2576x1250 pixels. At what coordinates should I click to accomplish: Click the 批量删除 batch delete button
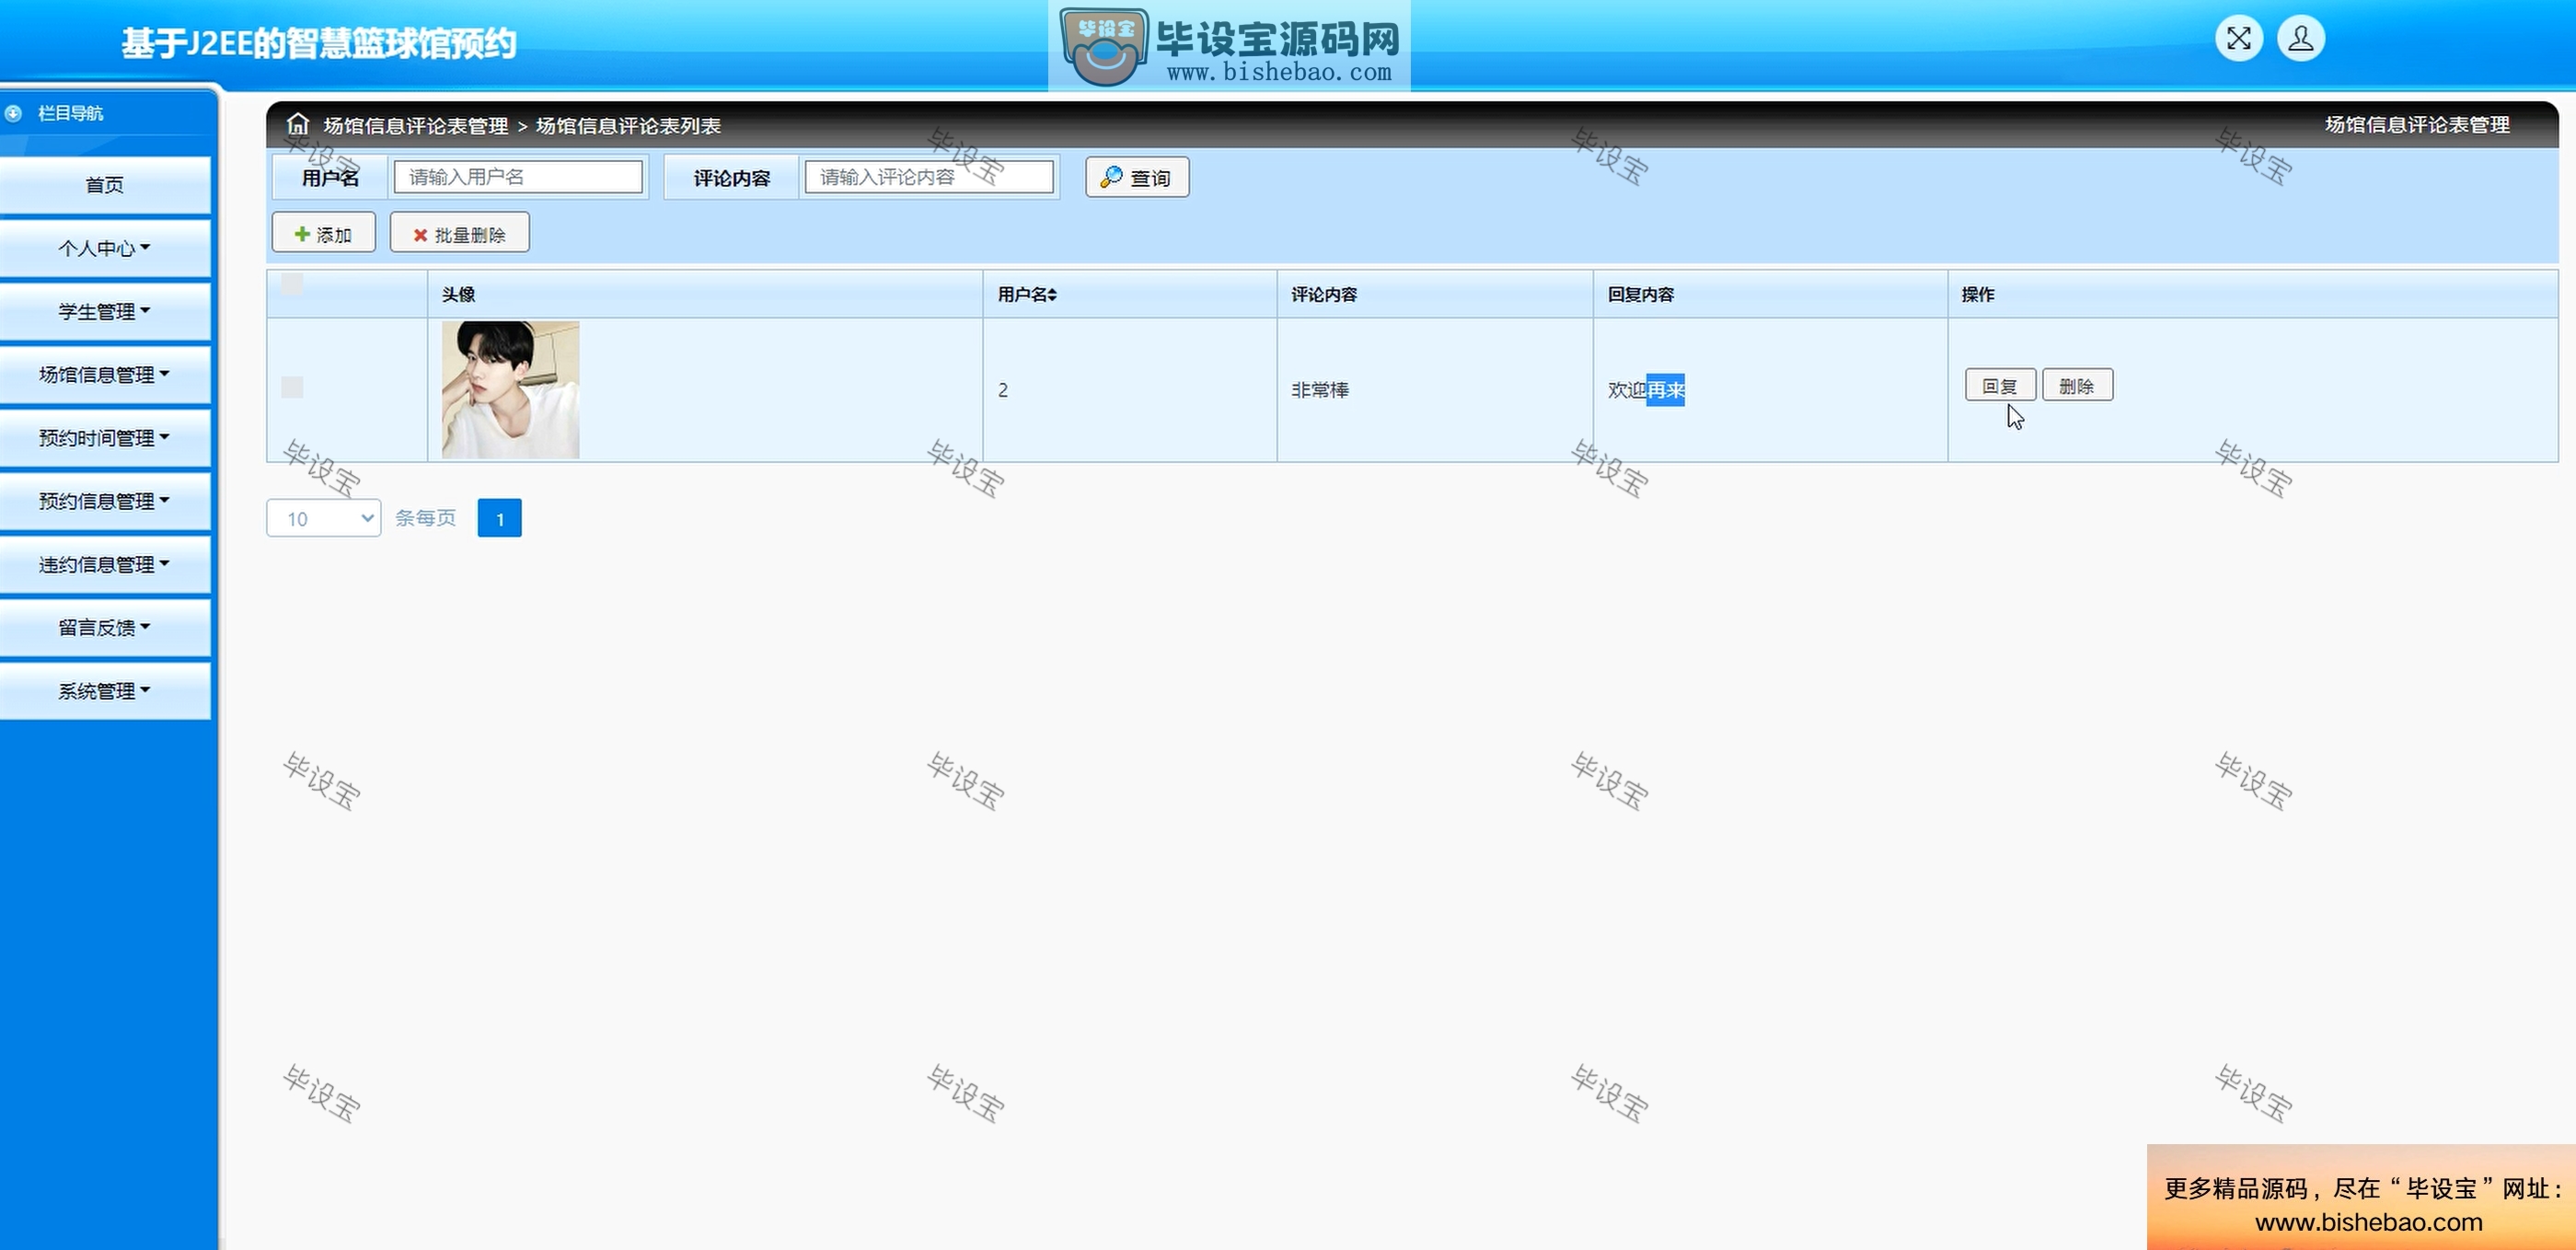pyautogui.click(x=459, y=233)
